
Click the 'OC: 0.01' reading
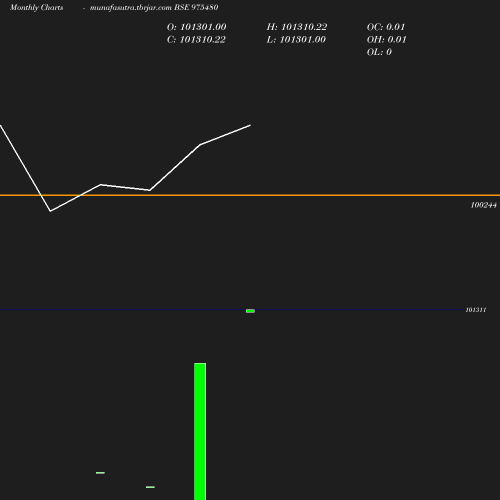[386, 27]
